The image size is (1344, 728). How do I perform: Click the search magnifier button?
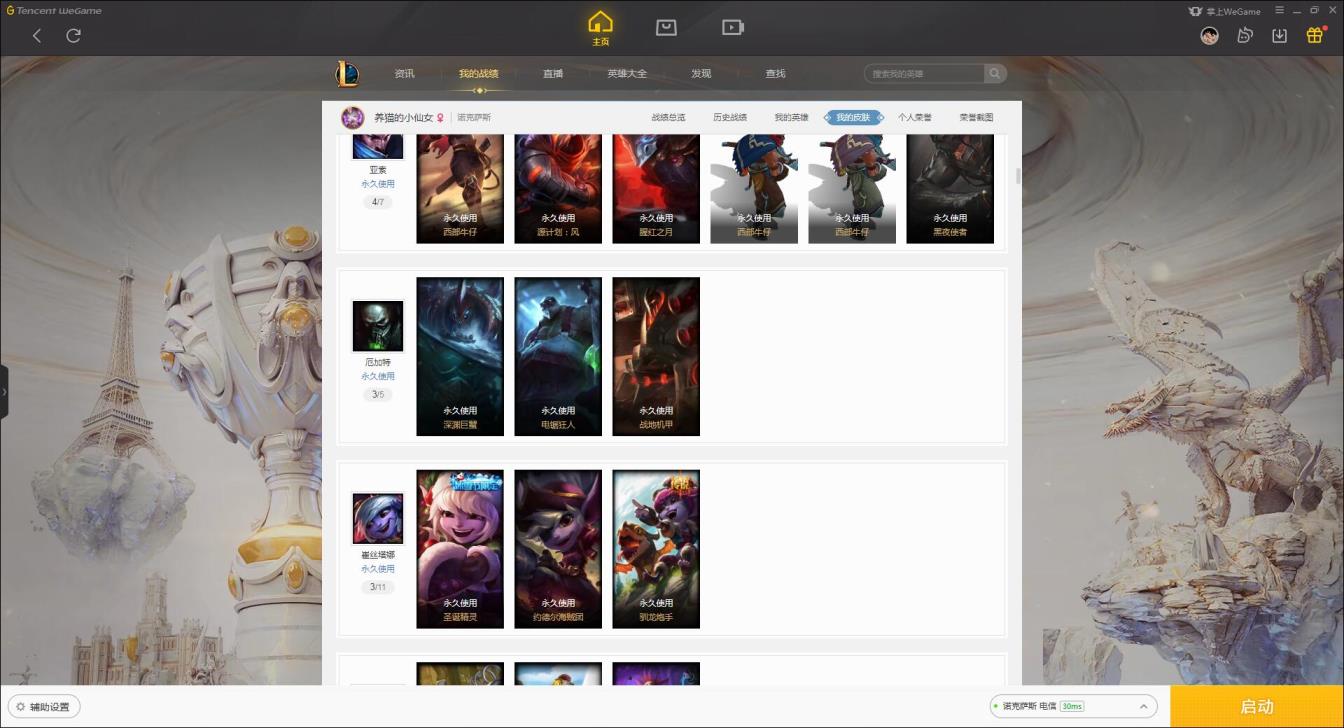(995, 74)
